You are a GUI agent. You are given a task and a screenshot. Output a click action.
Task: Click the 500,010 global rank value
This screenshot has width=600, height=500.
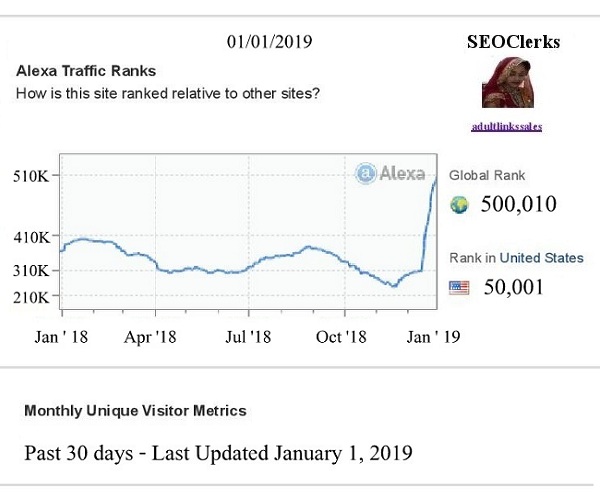tap(518, 205)
